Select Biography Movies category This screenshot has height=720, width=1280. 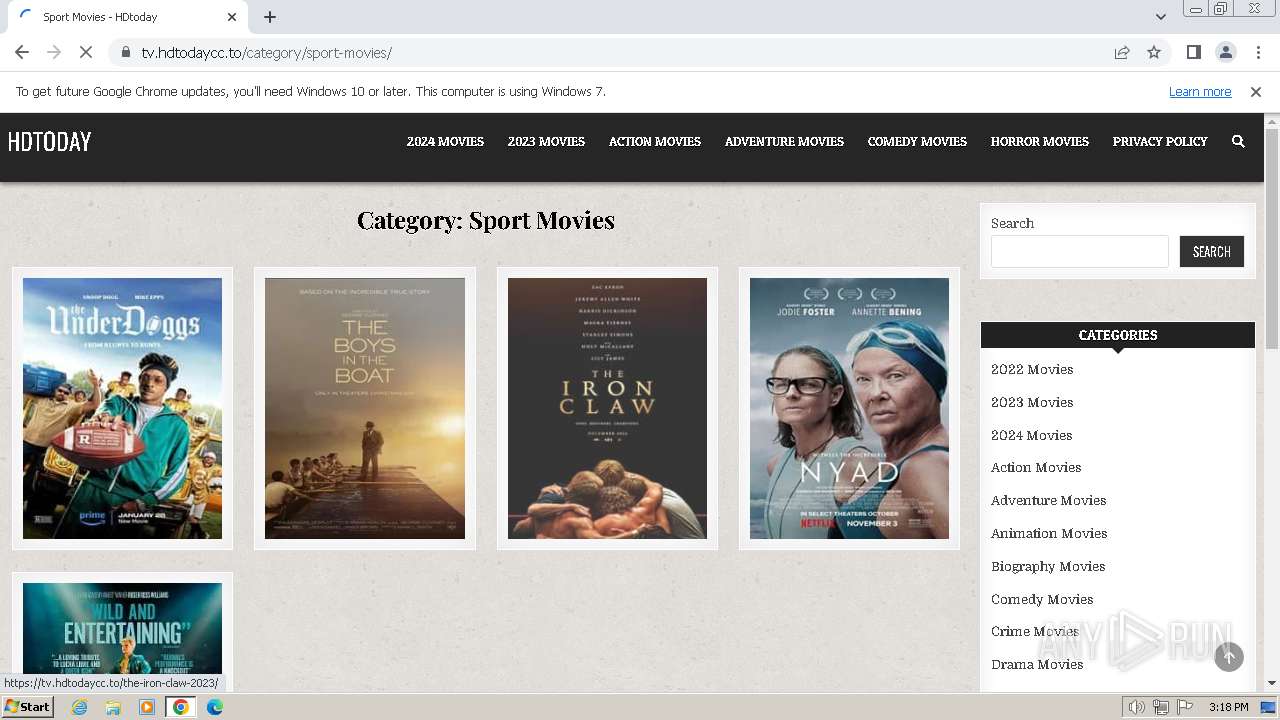[x=1048, y=567]
